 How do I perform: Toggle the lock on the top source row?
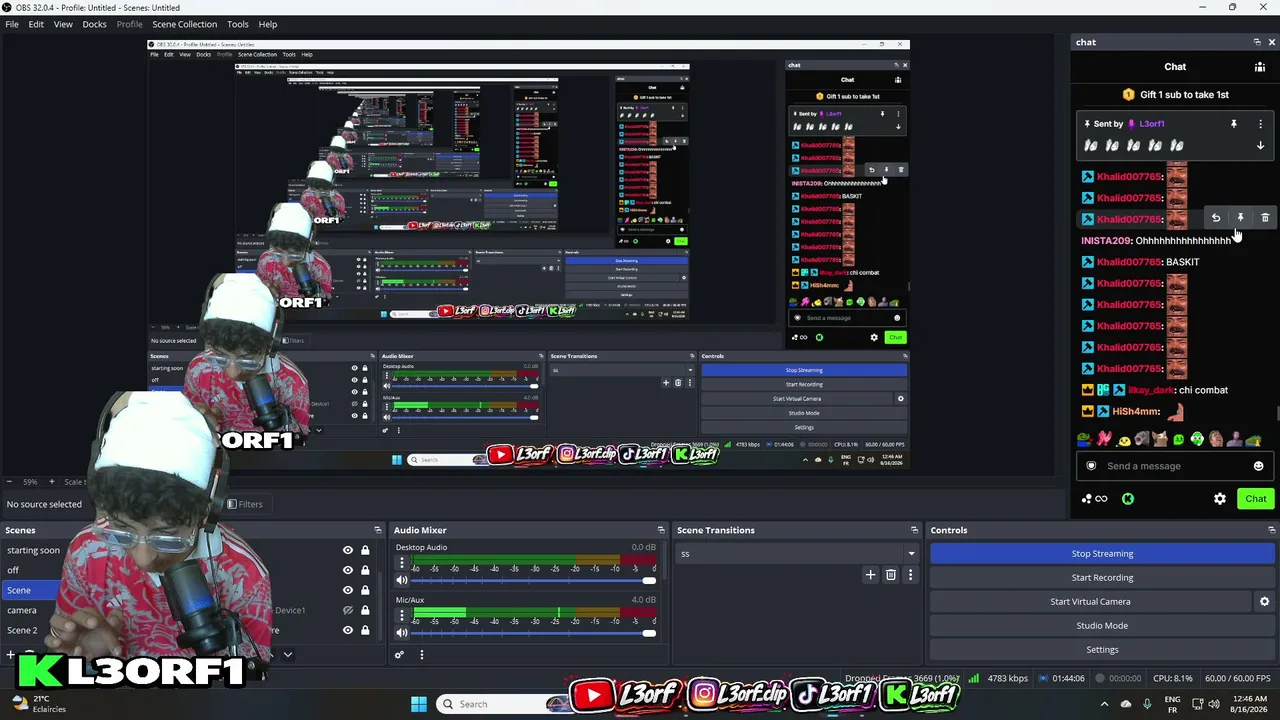pos(365,550)
